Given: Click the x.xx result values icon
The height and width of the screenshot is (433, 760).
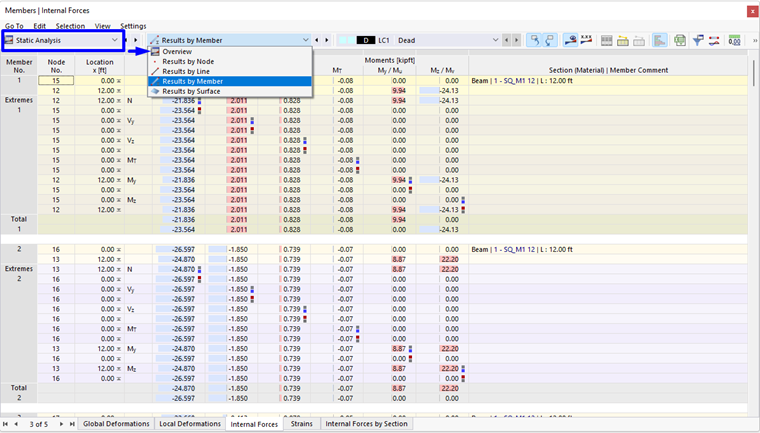Looking at the screenshot, I should click(x=586, y=41).
